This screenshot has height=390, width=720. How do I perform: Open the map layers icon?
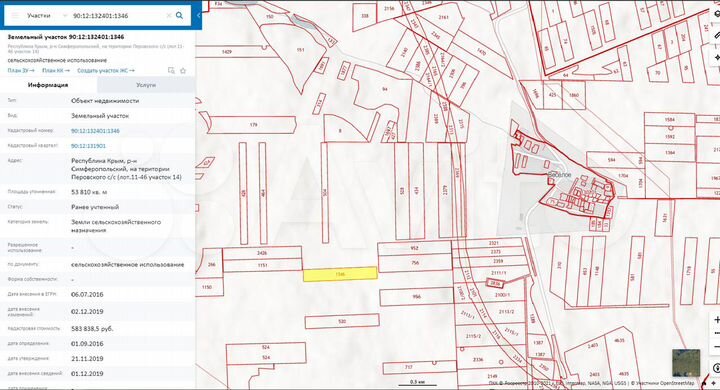click(717, 14)
